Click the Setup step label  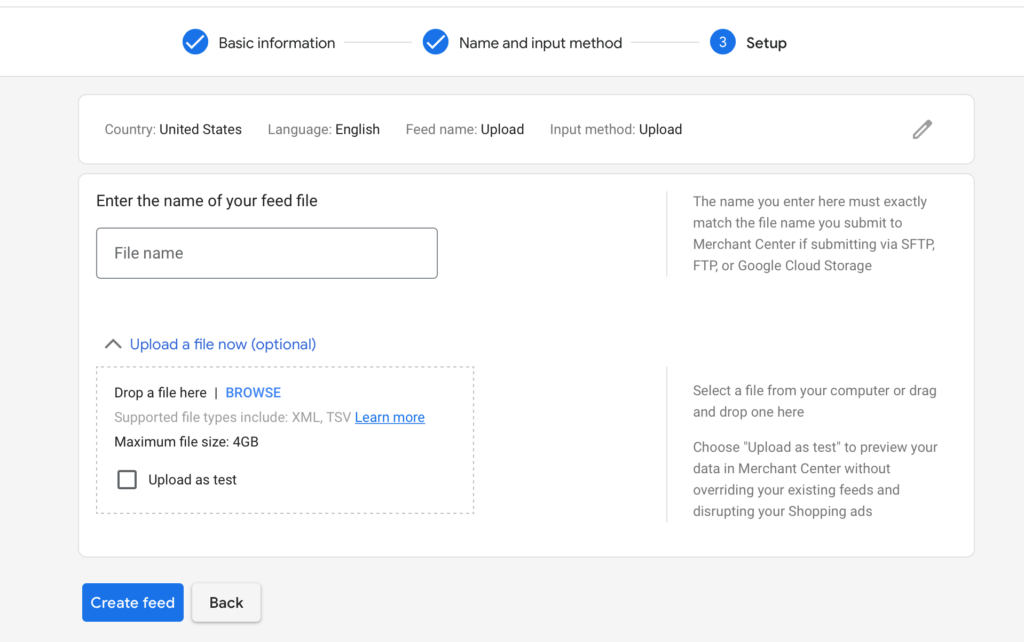(766, 42)
